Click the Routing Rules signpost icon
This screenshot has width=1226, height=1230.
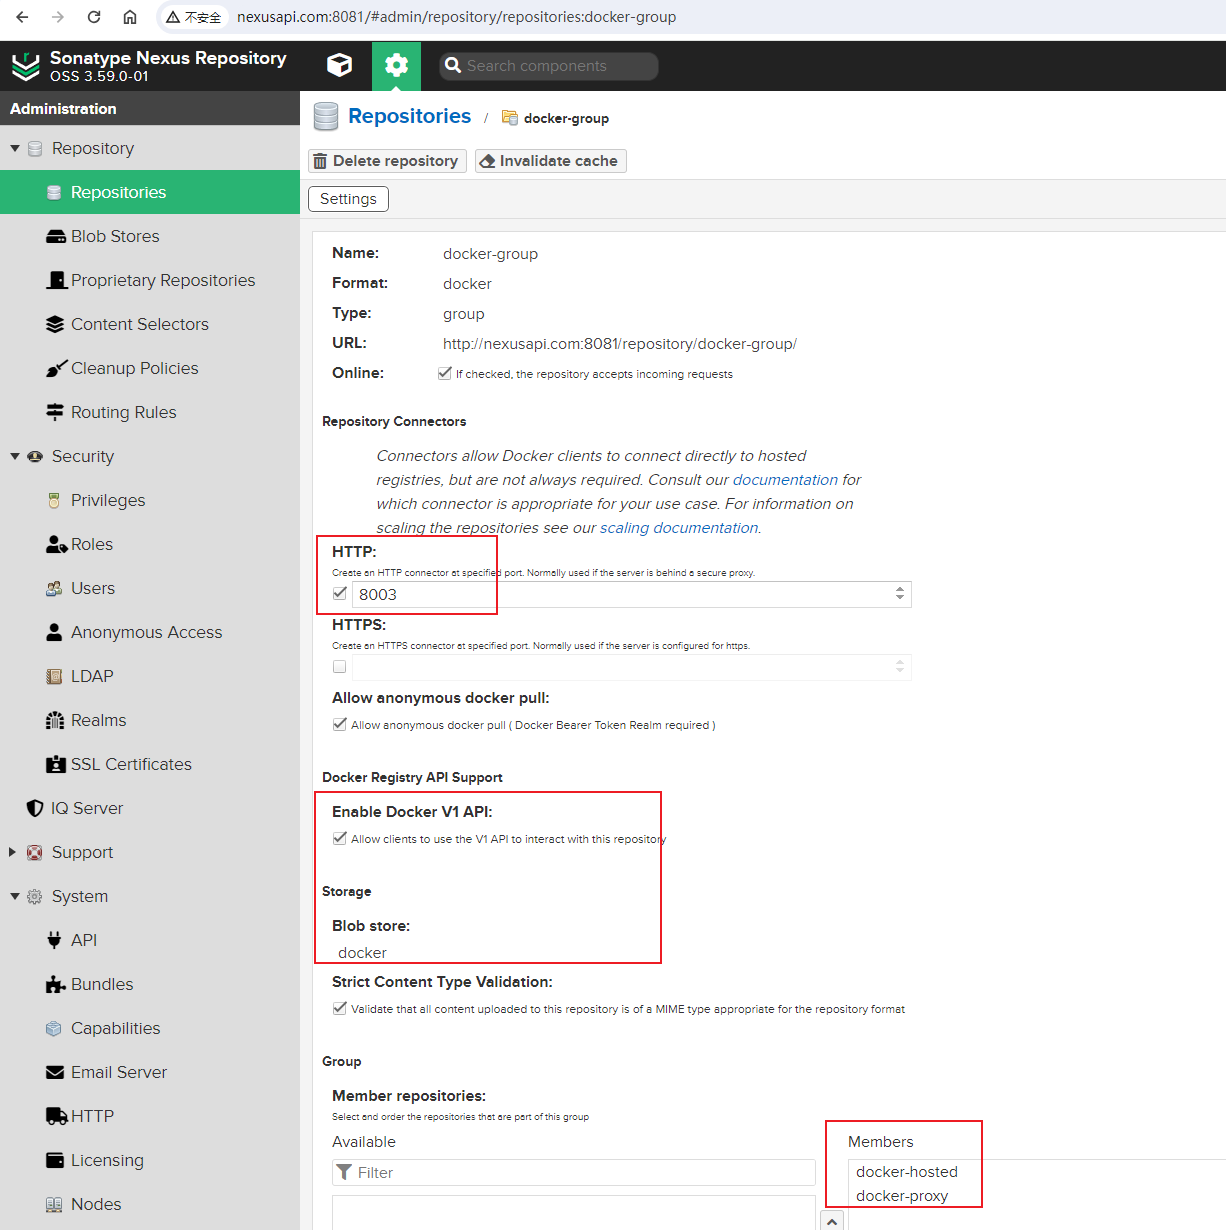55,412
